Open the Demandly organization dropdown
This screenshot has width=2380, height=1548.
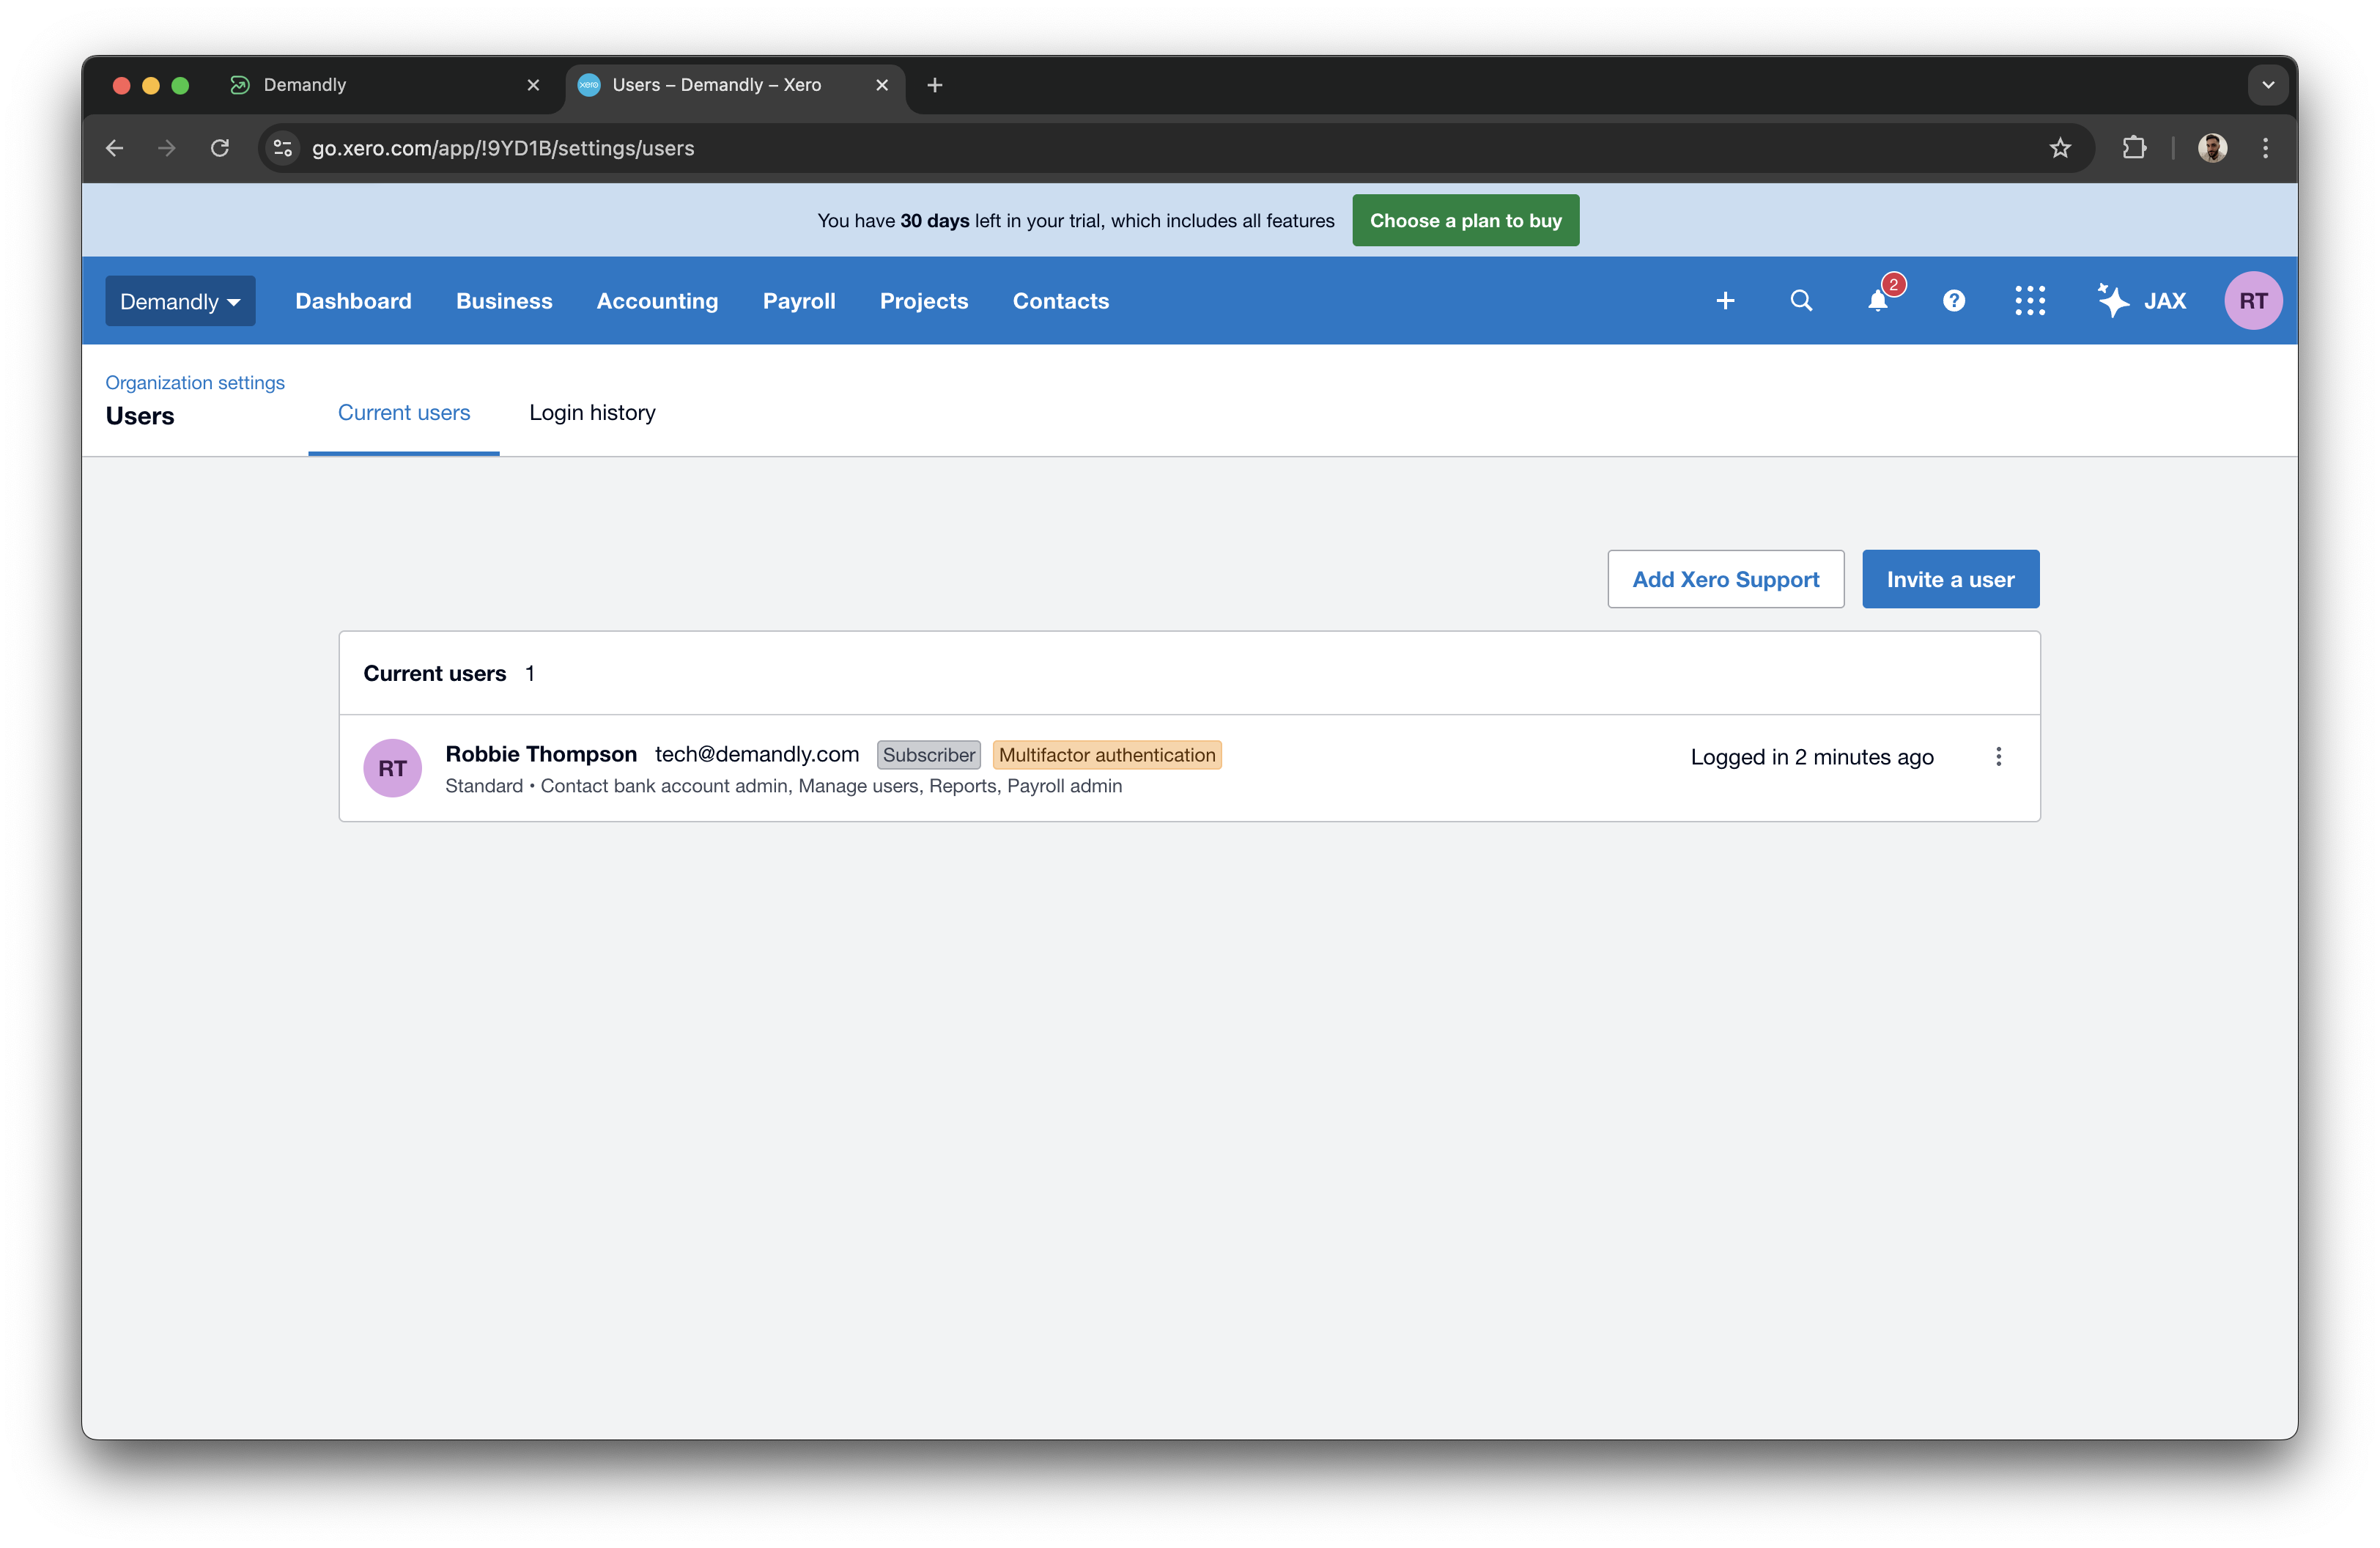pyautogui.click(x=180, y=300)
